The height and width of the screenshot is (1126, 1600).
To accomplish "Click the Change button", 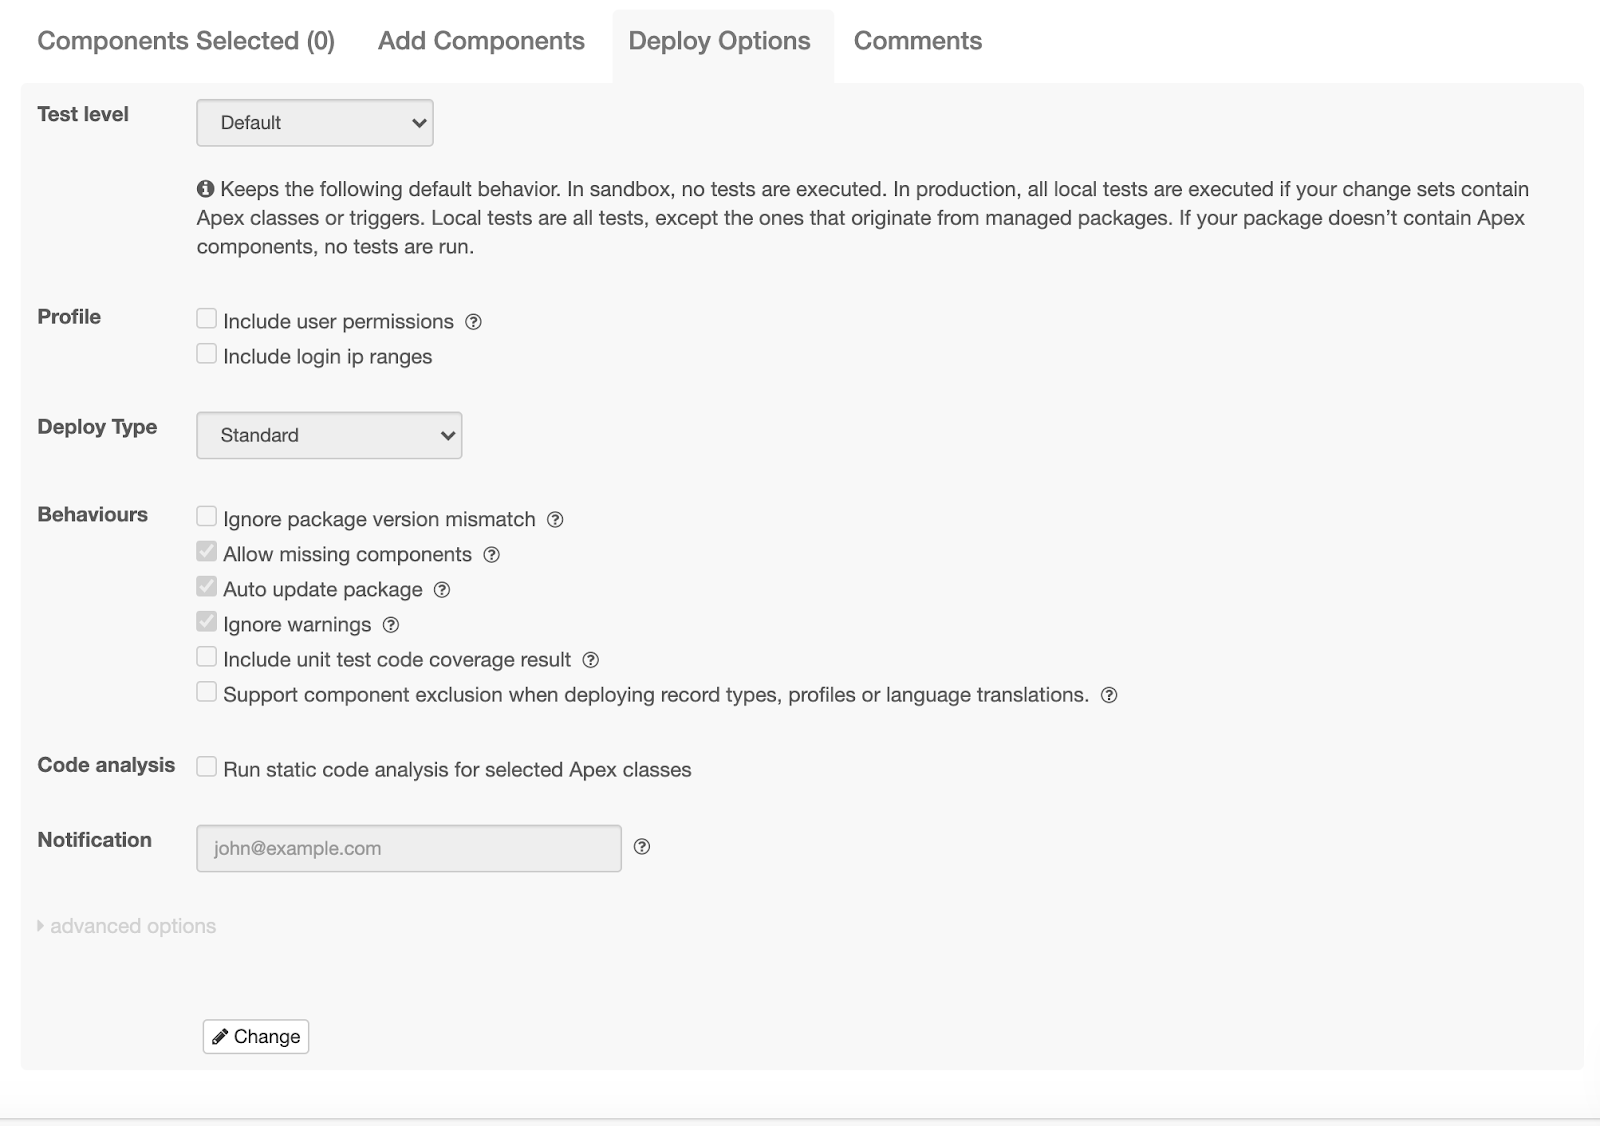I will pos(256,1037).
